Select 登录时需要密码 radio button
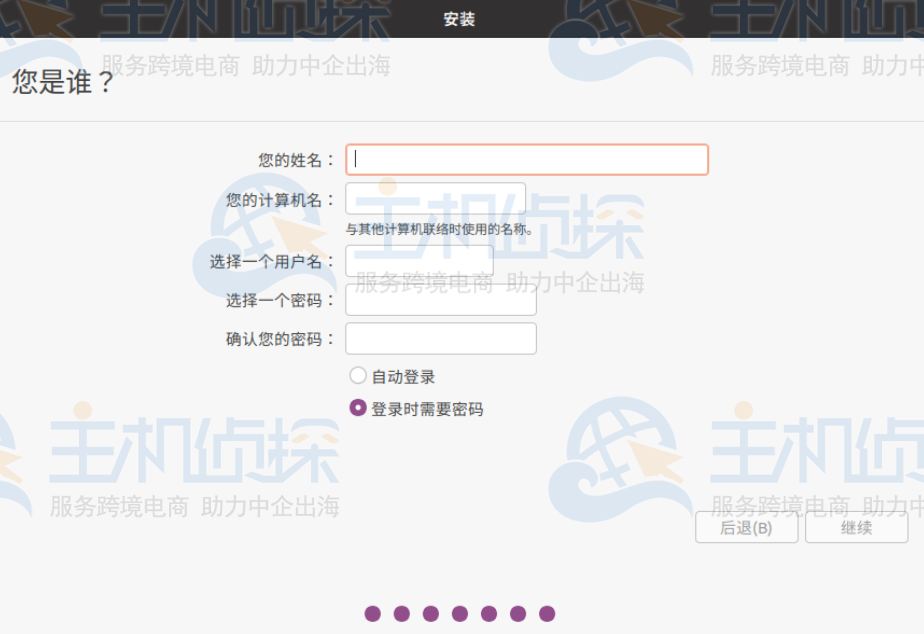The width and height of the screenshot is (924, 634). click(358, 408)
